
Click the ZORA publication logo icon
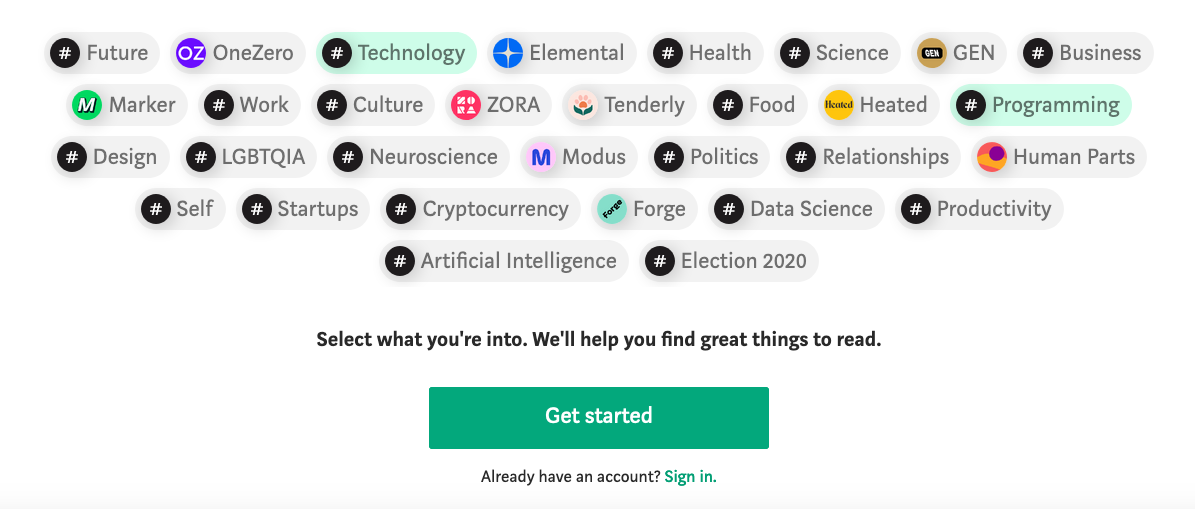tap(466, 105)
